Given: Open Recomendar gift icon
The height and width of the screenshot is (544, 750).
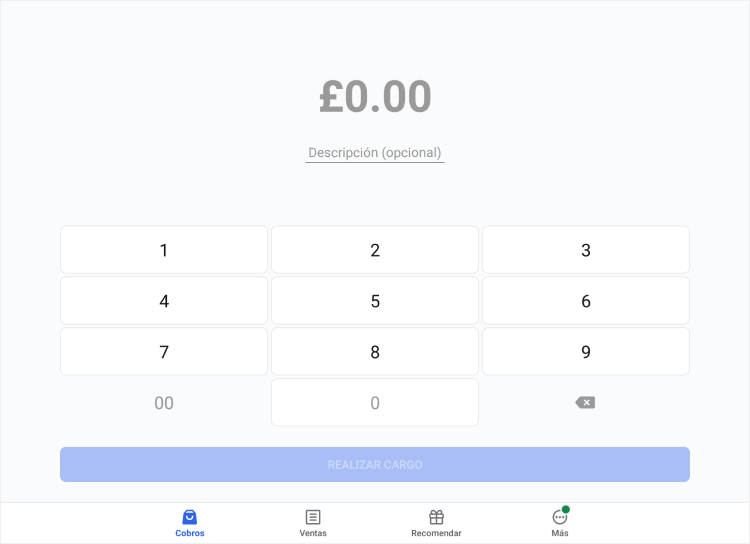Looking at the screenshot, I should (x=436, y=517).
